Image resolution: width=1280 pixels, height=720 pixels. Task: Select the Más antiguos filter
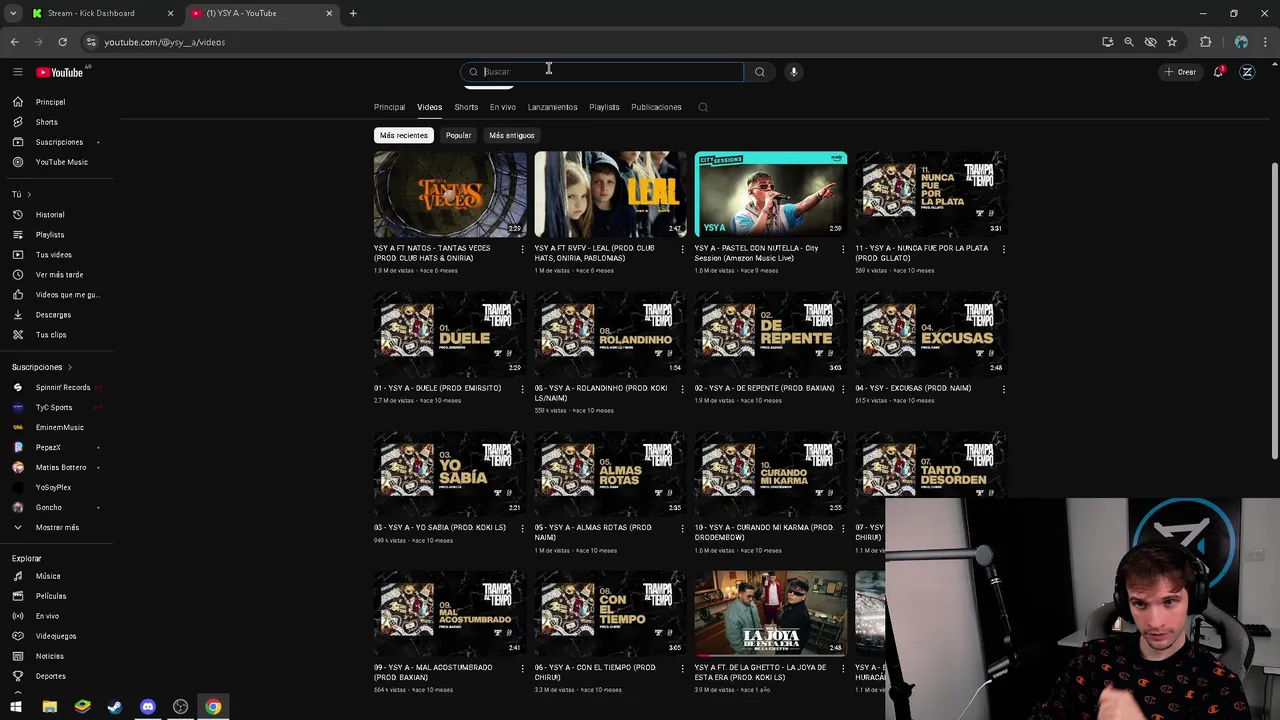[x=511, y=135]
